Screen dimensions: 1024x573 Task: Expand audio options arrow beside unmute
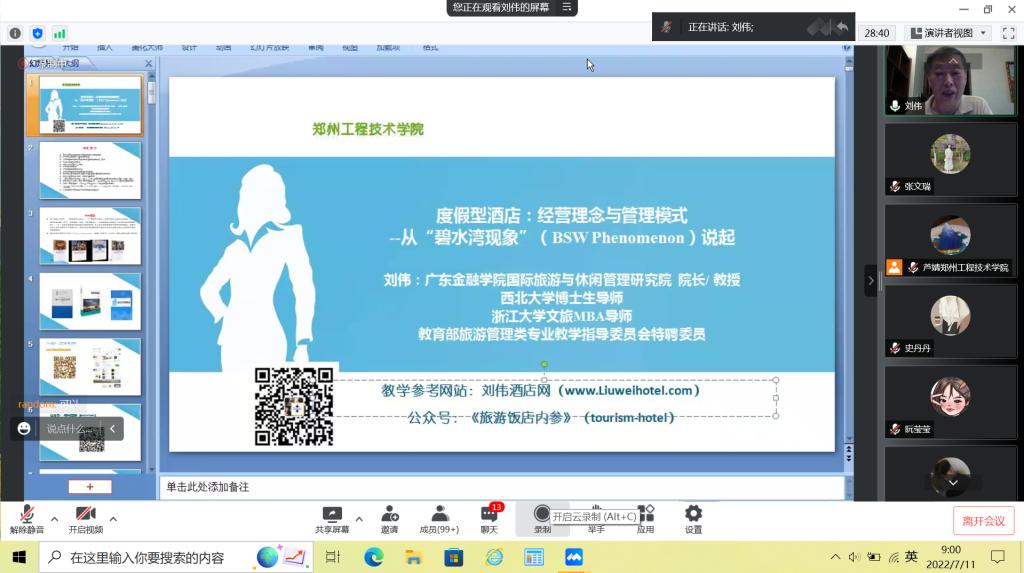tap(55, 519)
